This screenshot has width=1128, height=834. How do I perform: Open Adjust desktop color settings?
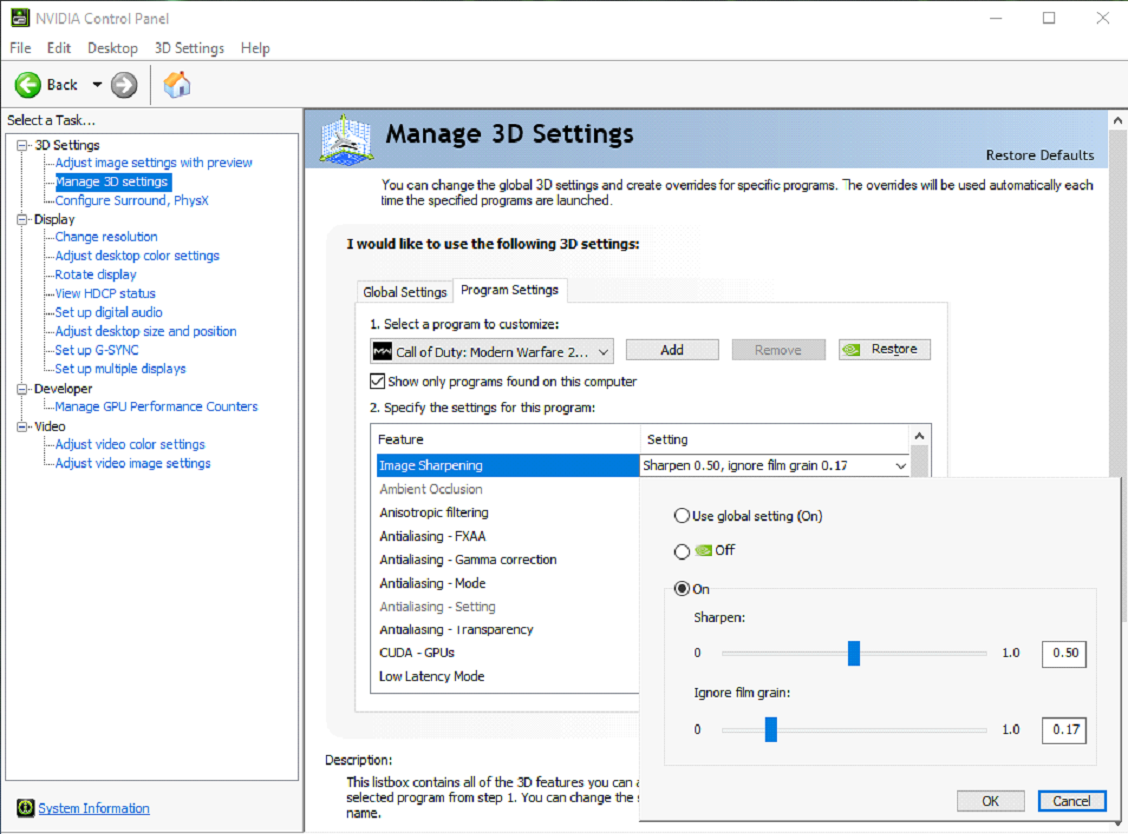(137, 255)
